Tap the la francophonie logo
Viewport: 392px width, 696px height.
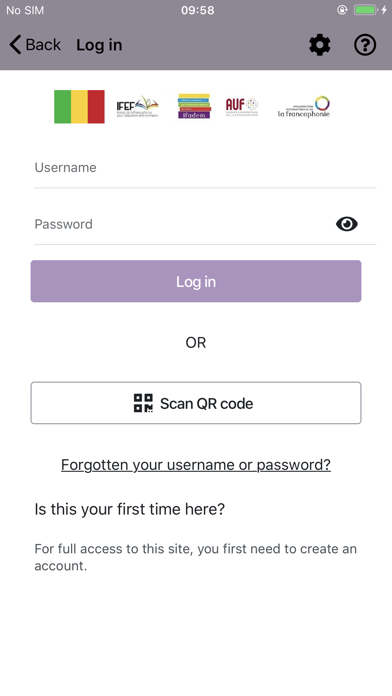[x=304, y=107]
